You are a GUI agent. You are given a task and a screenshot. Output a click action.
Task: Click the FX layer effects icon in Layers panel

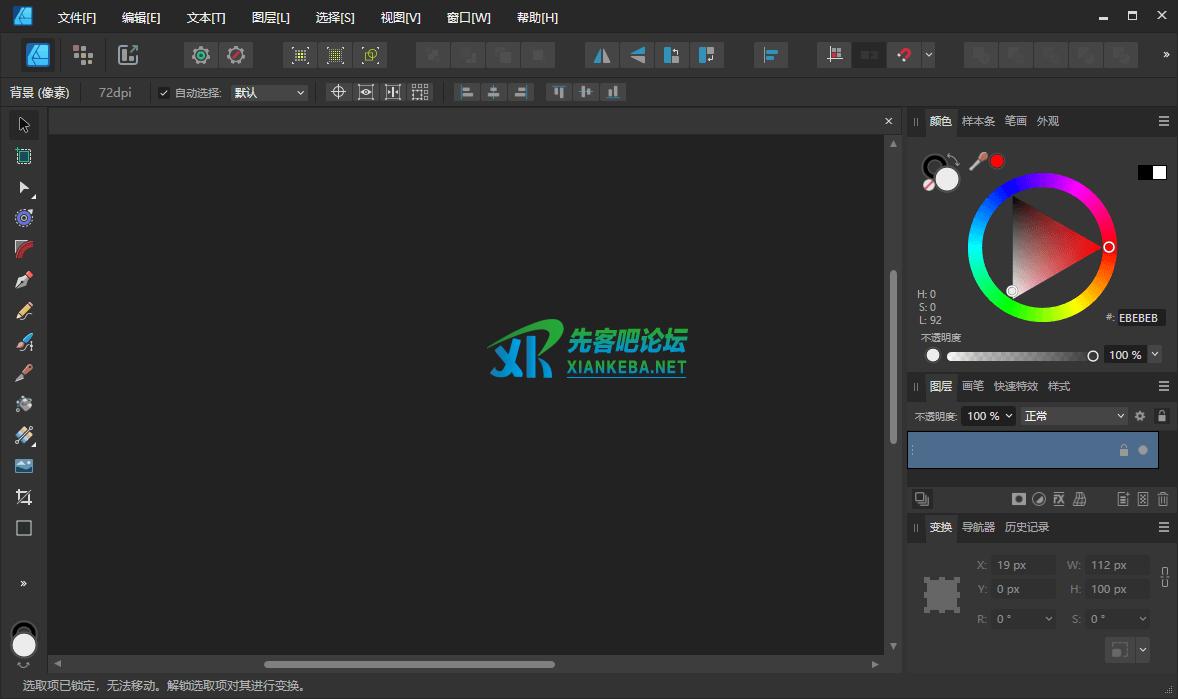1058,499
